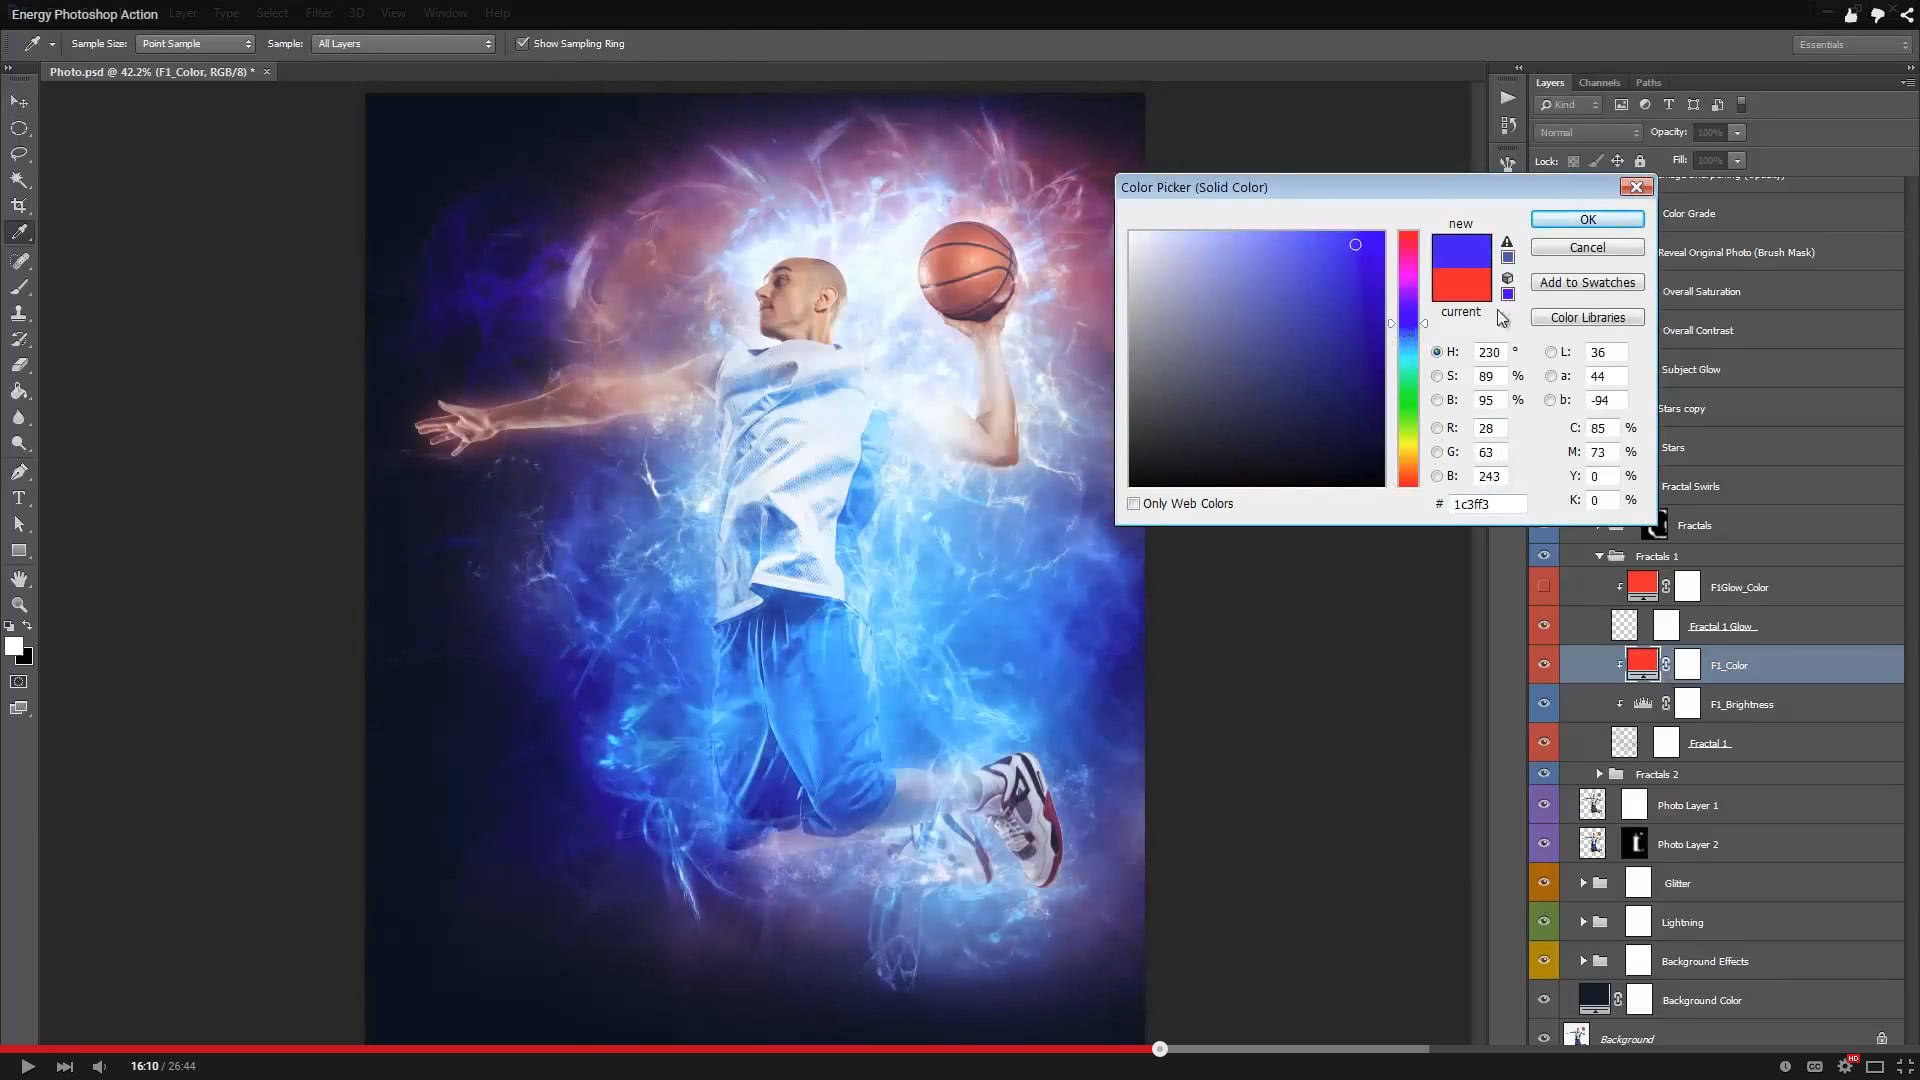Select the Hand tool
Screen dimensions: 1920x1080
(x=19, y=579)
